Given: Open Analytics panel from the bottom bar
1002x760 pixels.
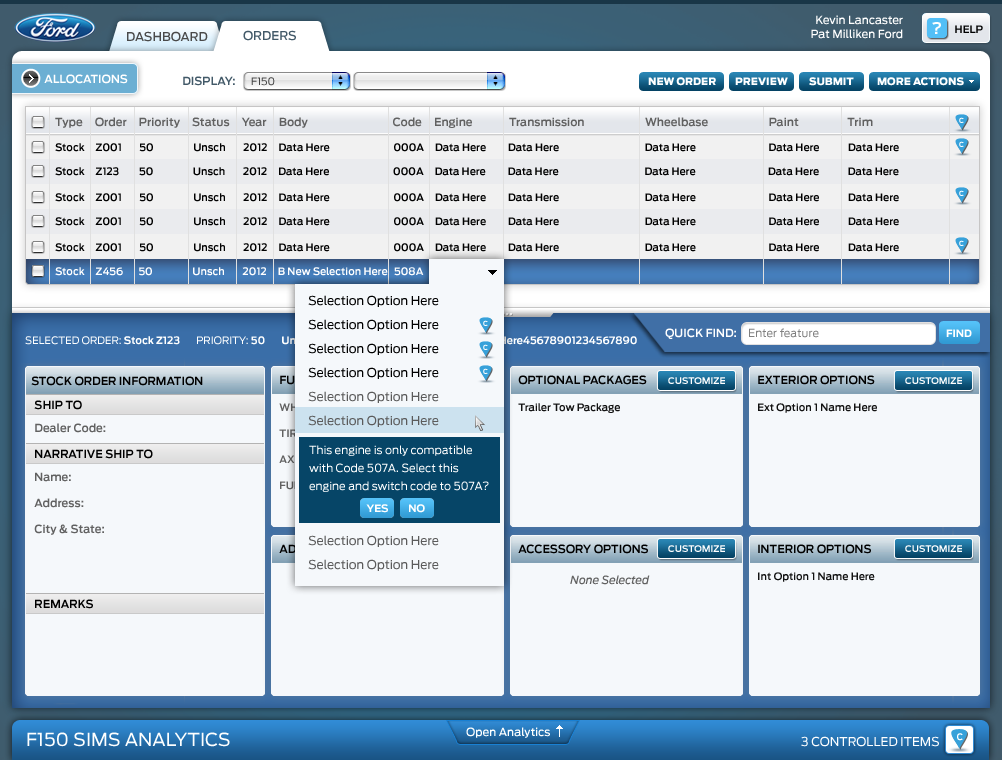Looking at the screenshot, I should point(514,732).
